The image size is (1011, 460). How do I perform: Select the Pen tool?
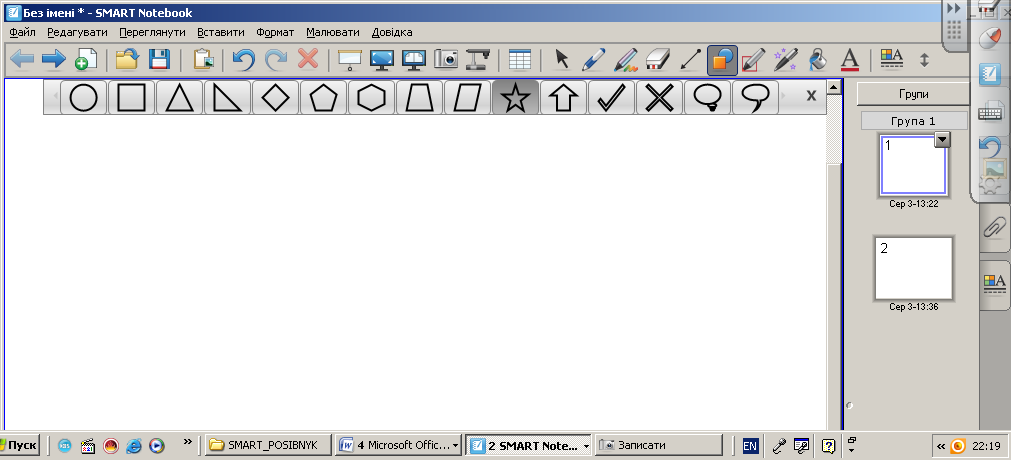(594, 60)
